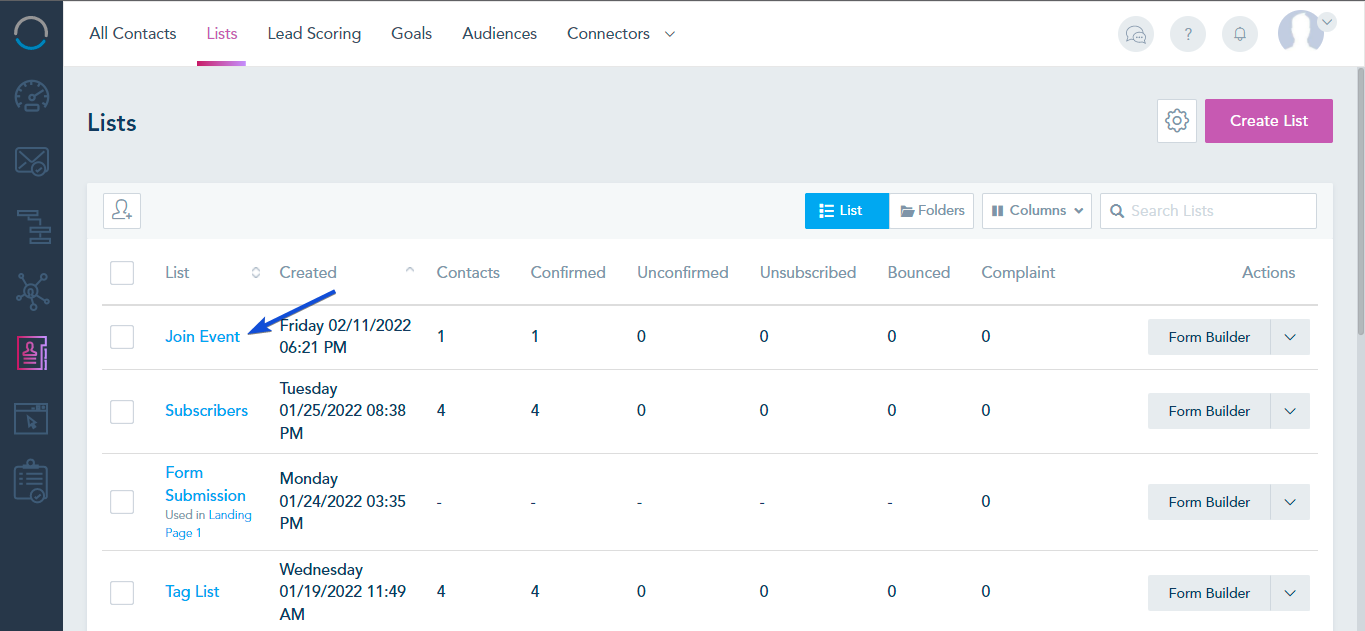Expand actions arrow for Tag List
The width and height of the screenshot is (1365, 631).
pos(1290,593)
